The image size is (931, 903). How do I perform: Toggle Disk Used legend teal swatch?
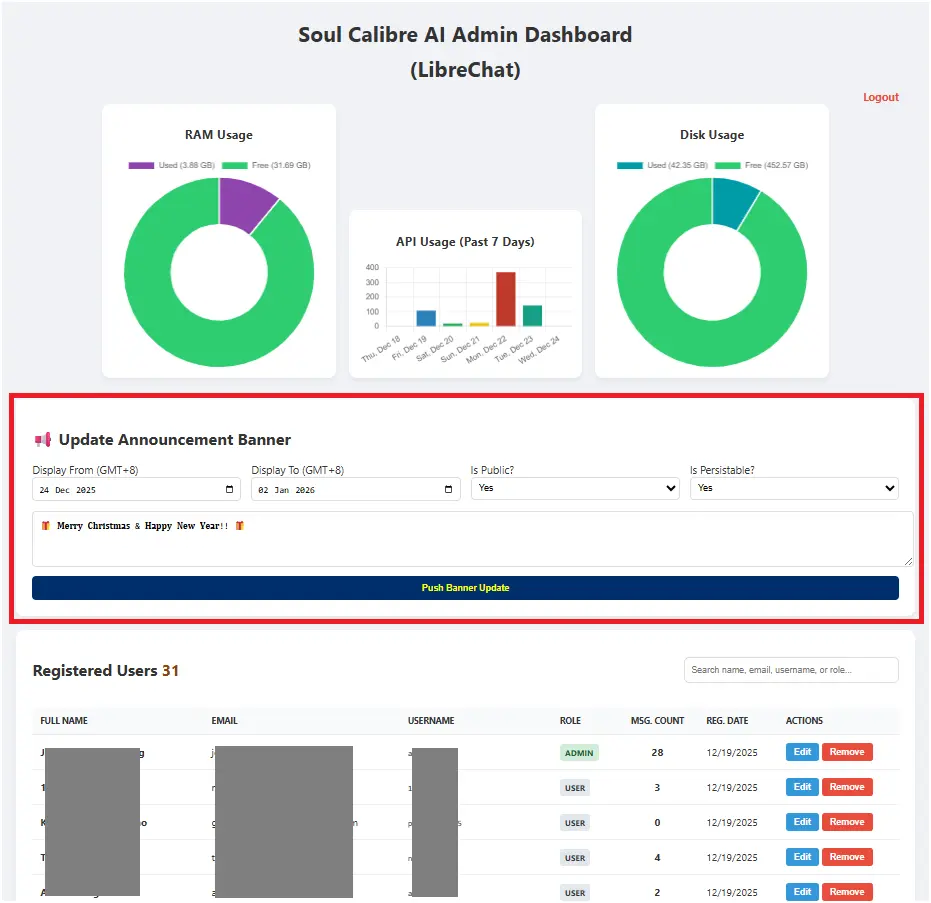point(630,165)
